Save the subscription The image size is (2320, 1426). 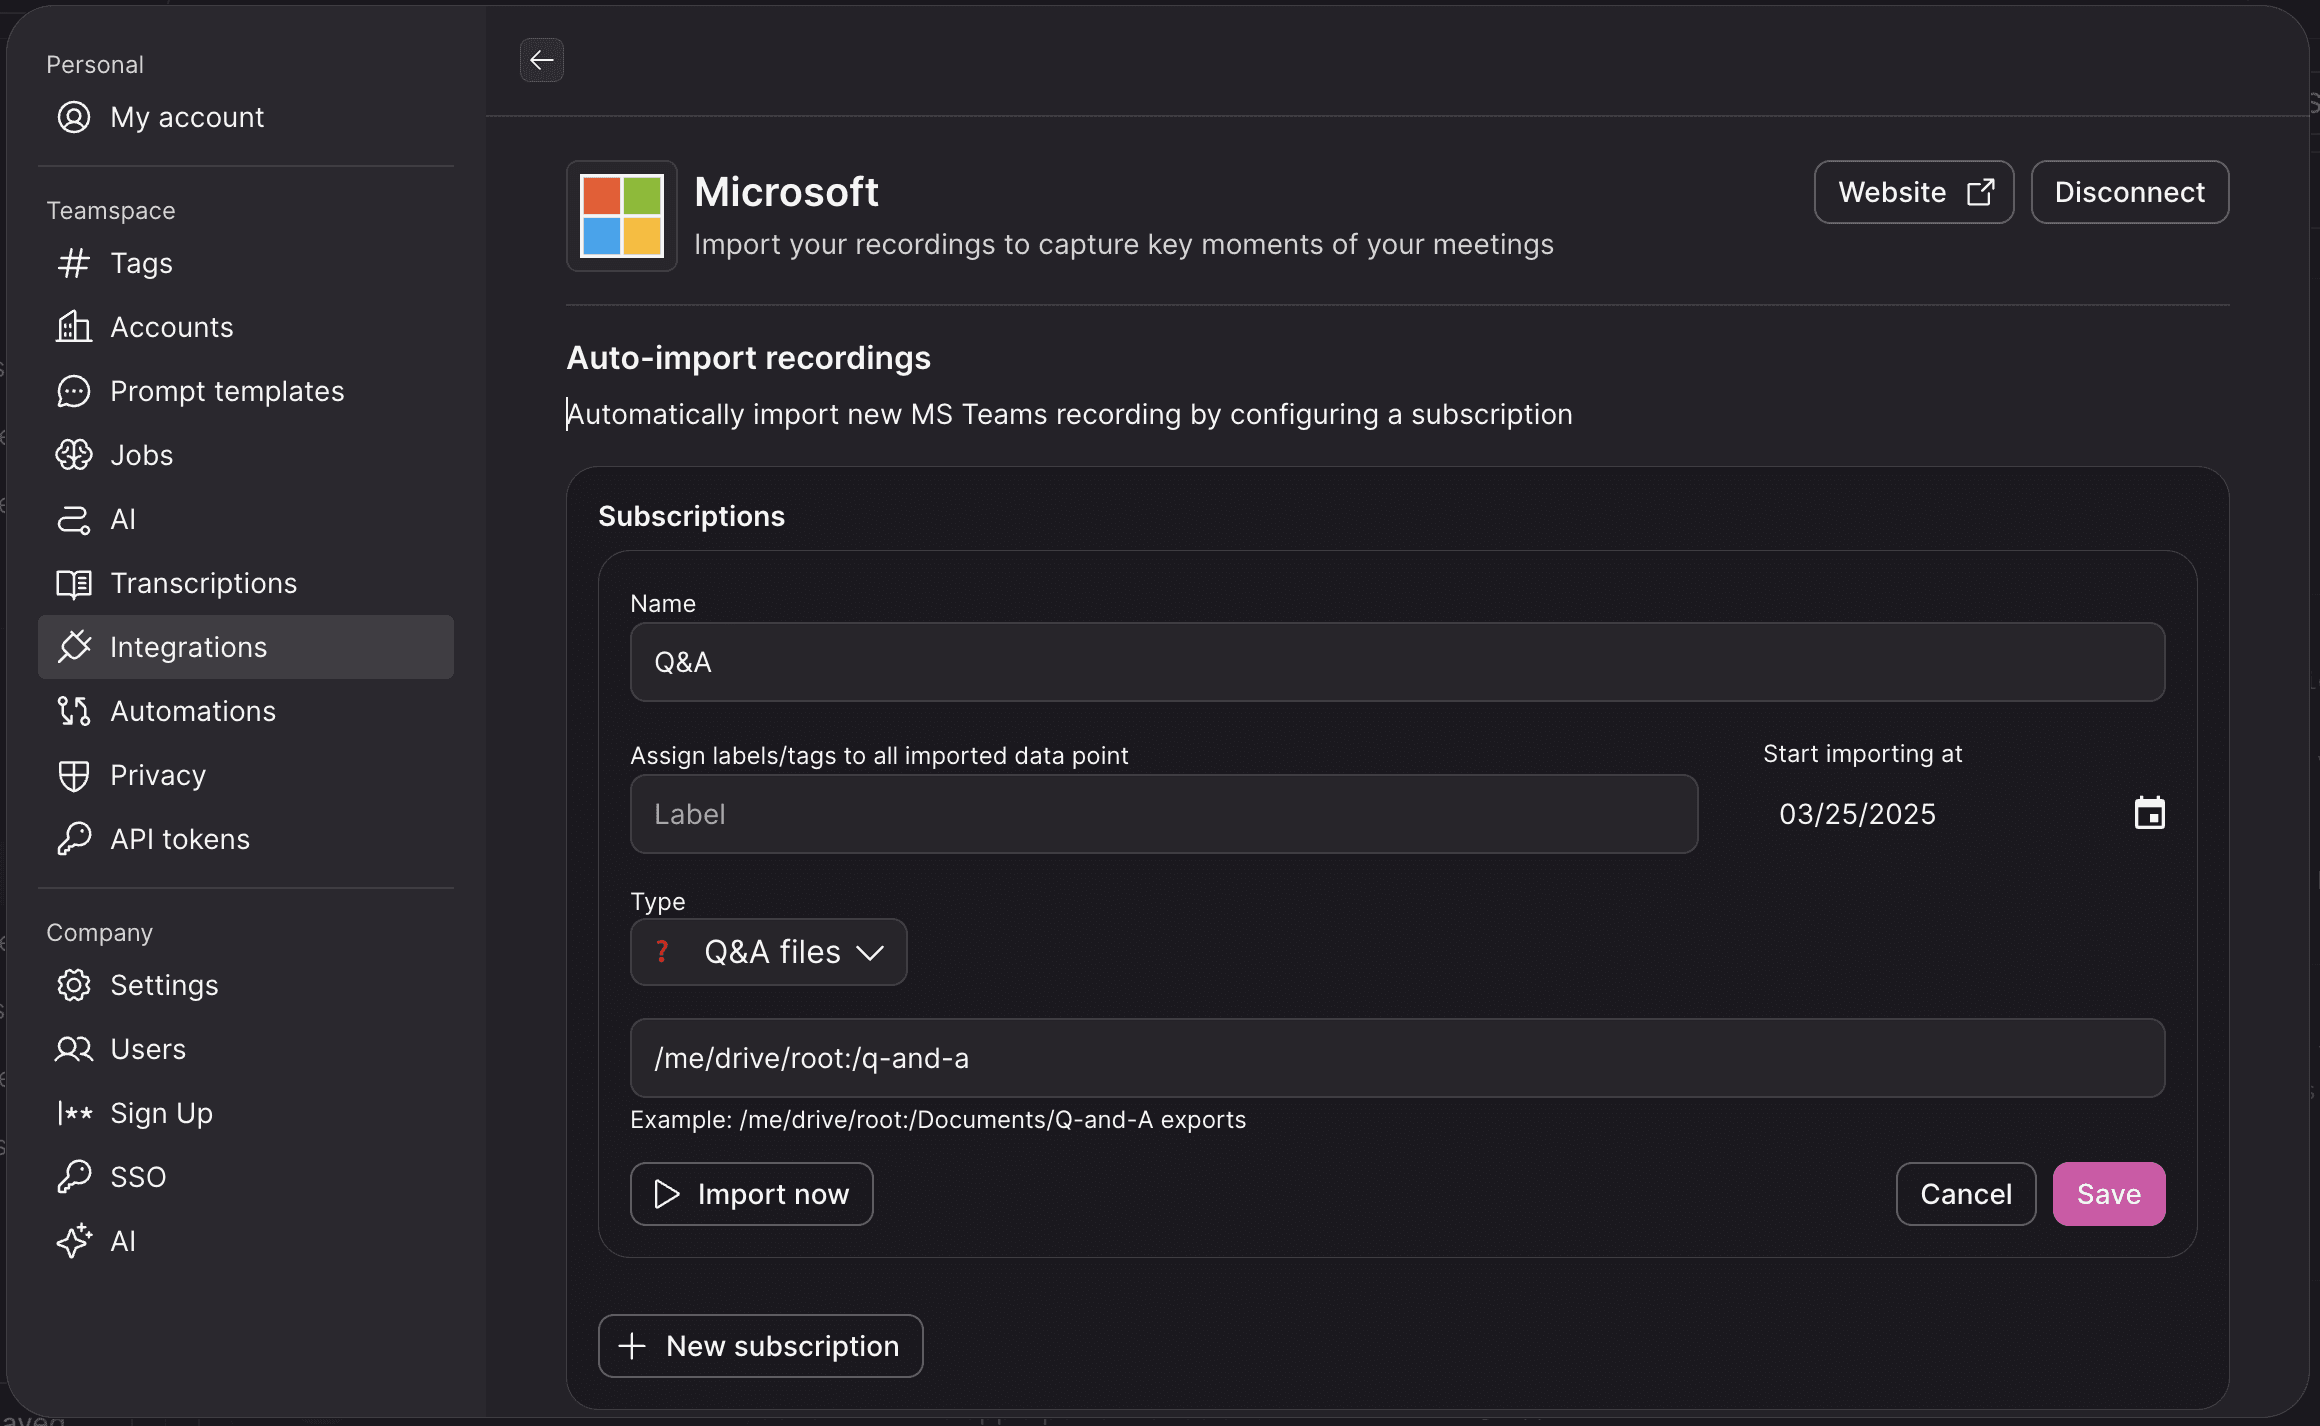[x=2108, y=1194]
